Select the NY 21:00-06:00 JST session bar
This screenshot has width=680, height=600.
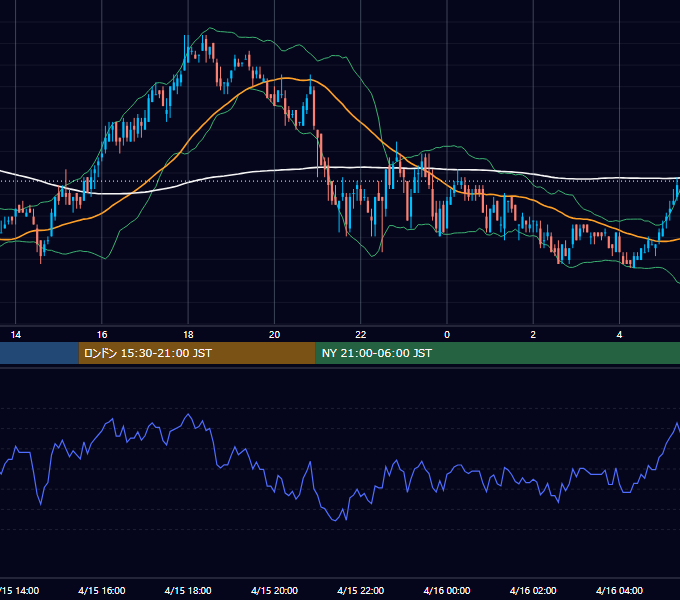(x=497, y=353)
